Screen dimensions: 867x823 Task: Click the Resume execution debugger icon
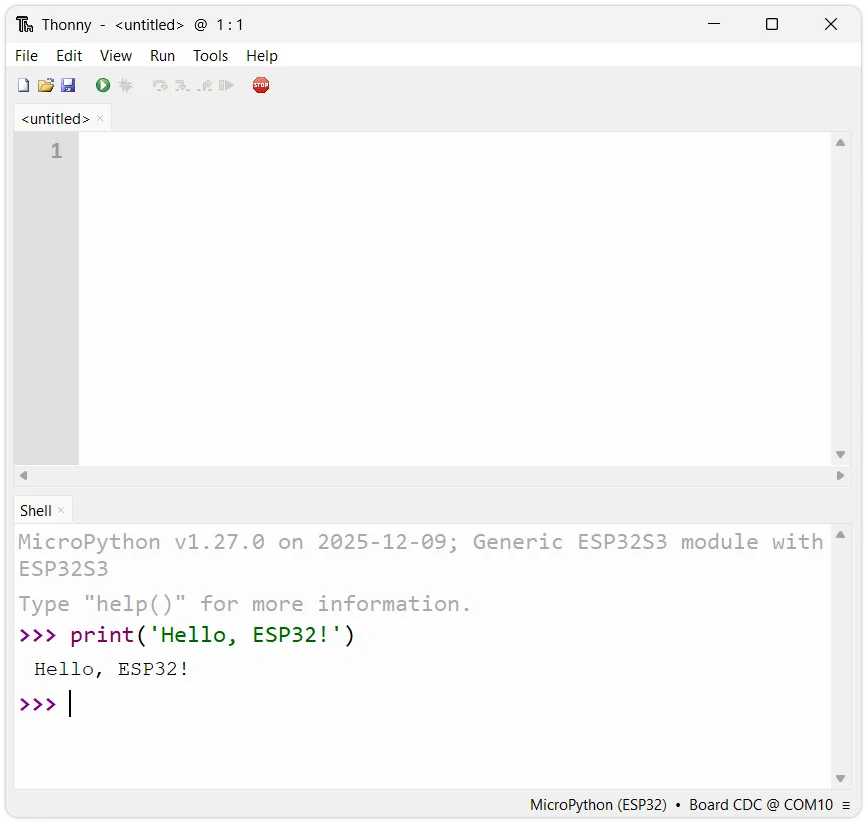coord(227,86)
